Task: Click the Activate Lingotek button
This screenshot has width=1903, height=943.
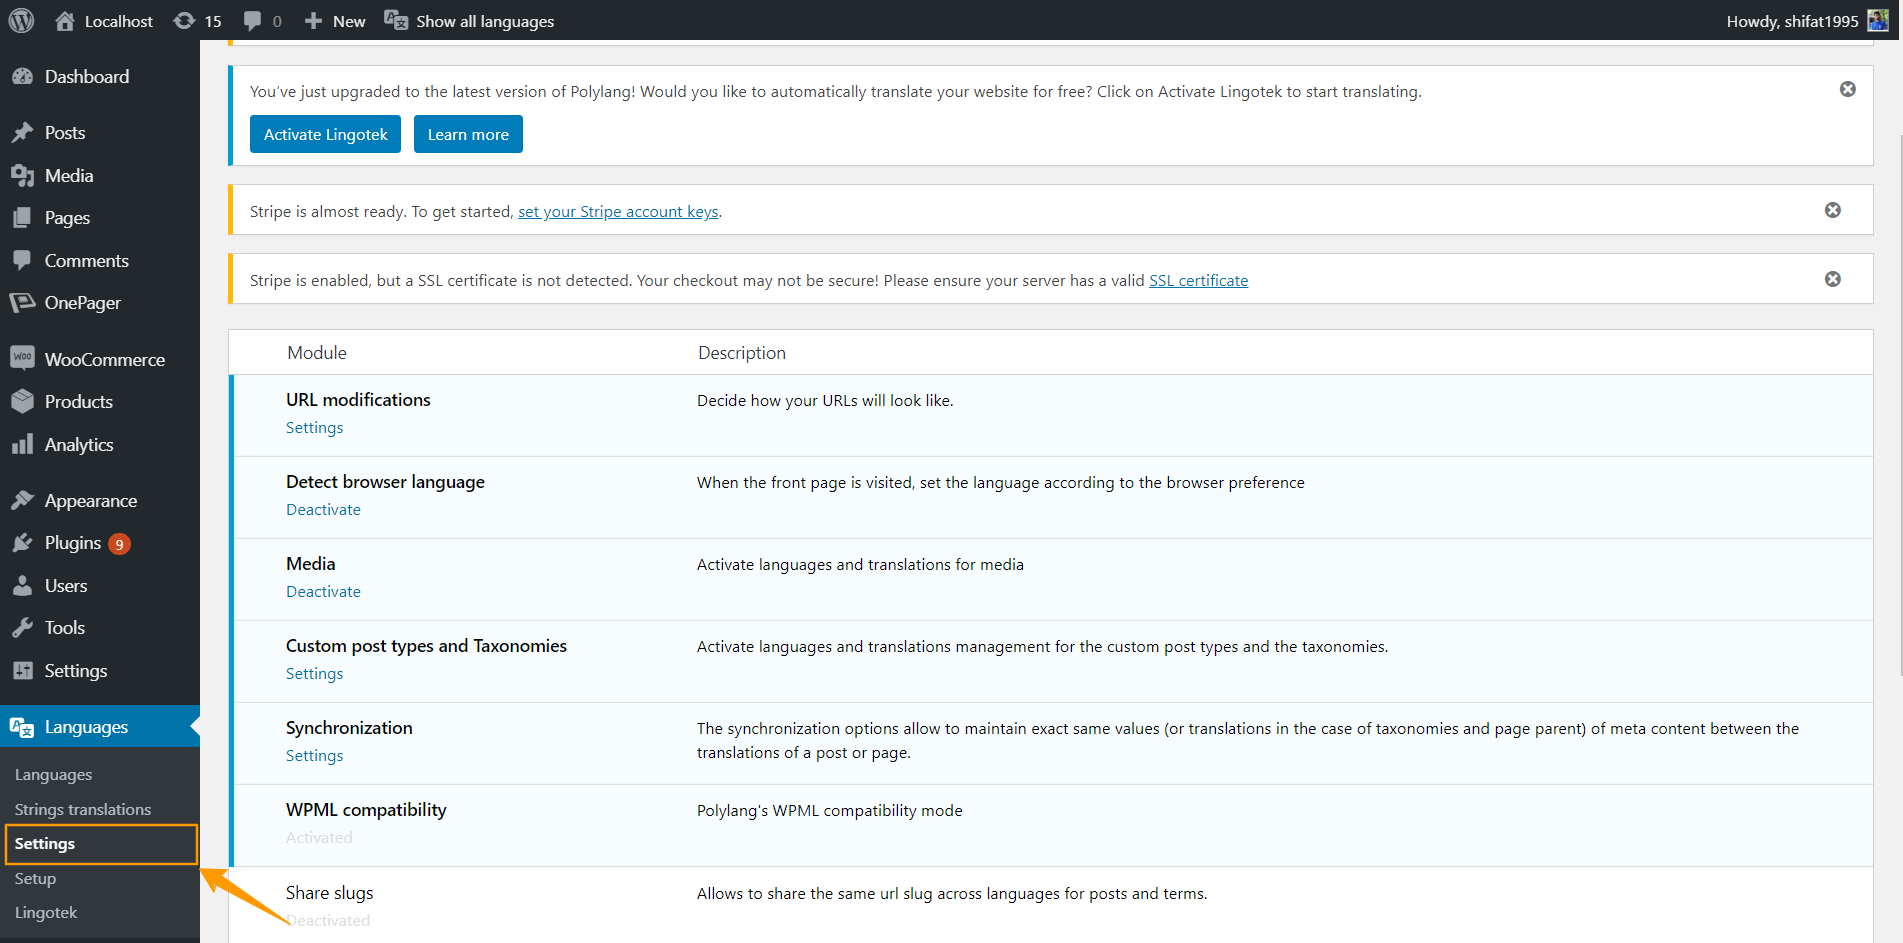Action: click(x=325, y=134)
